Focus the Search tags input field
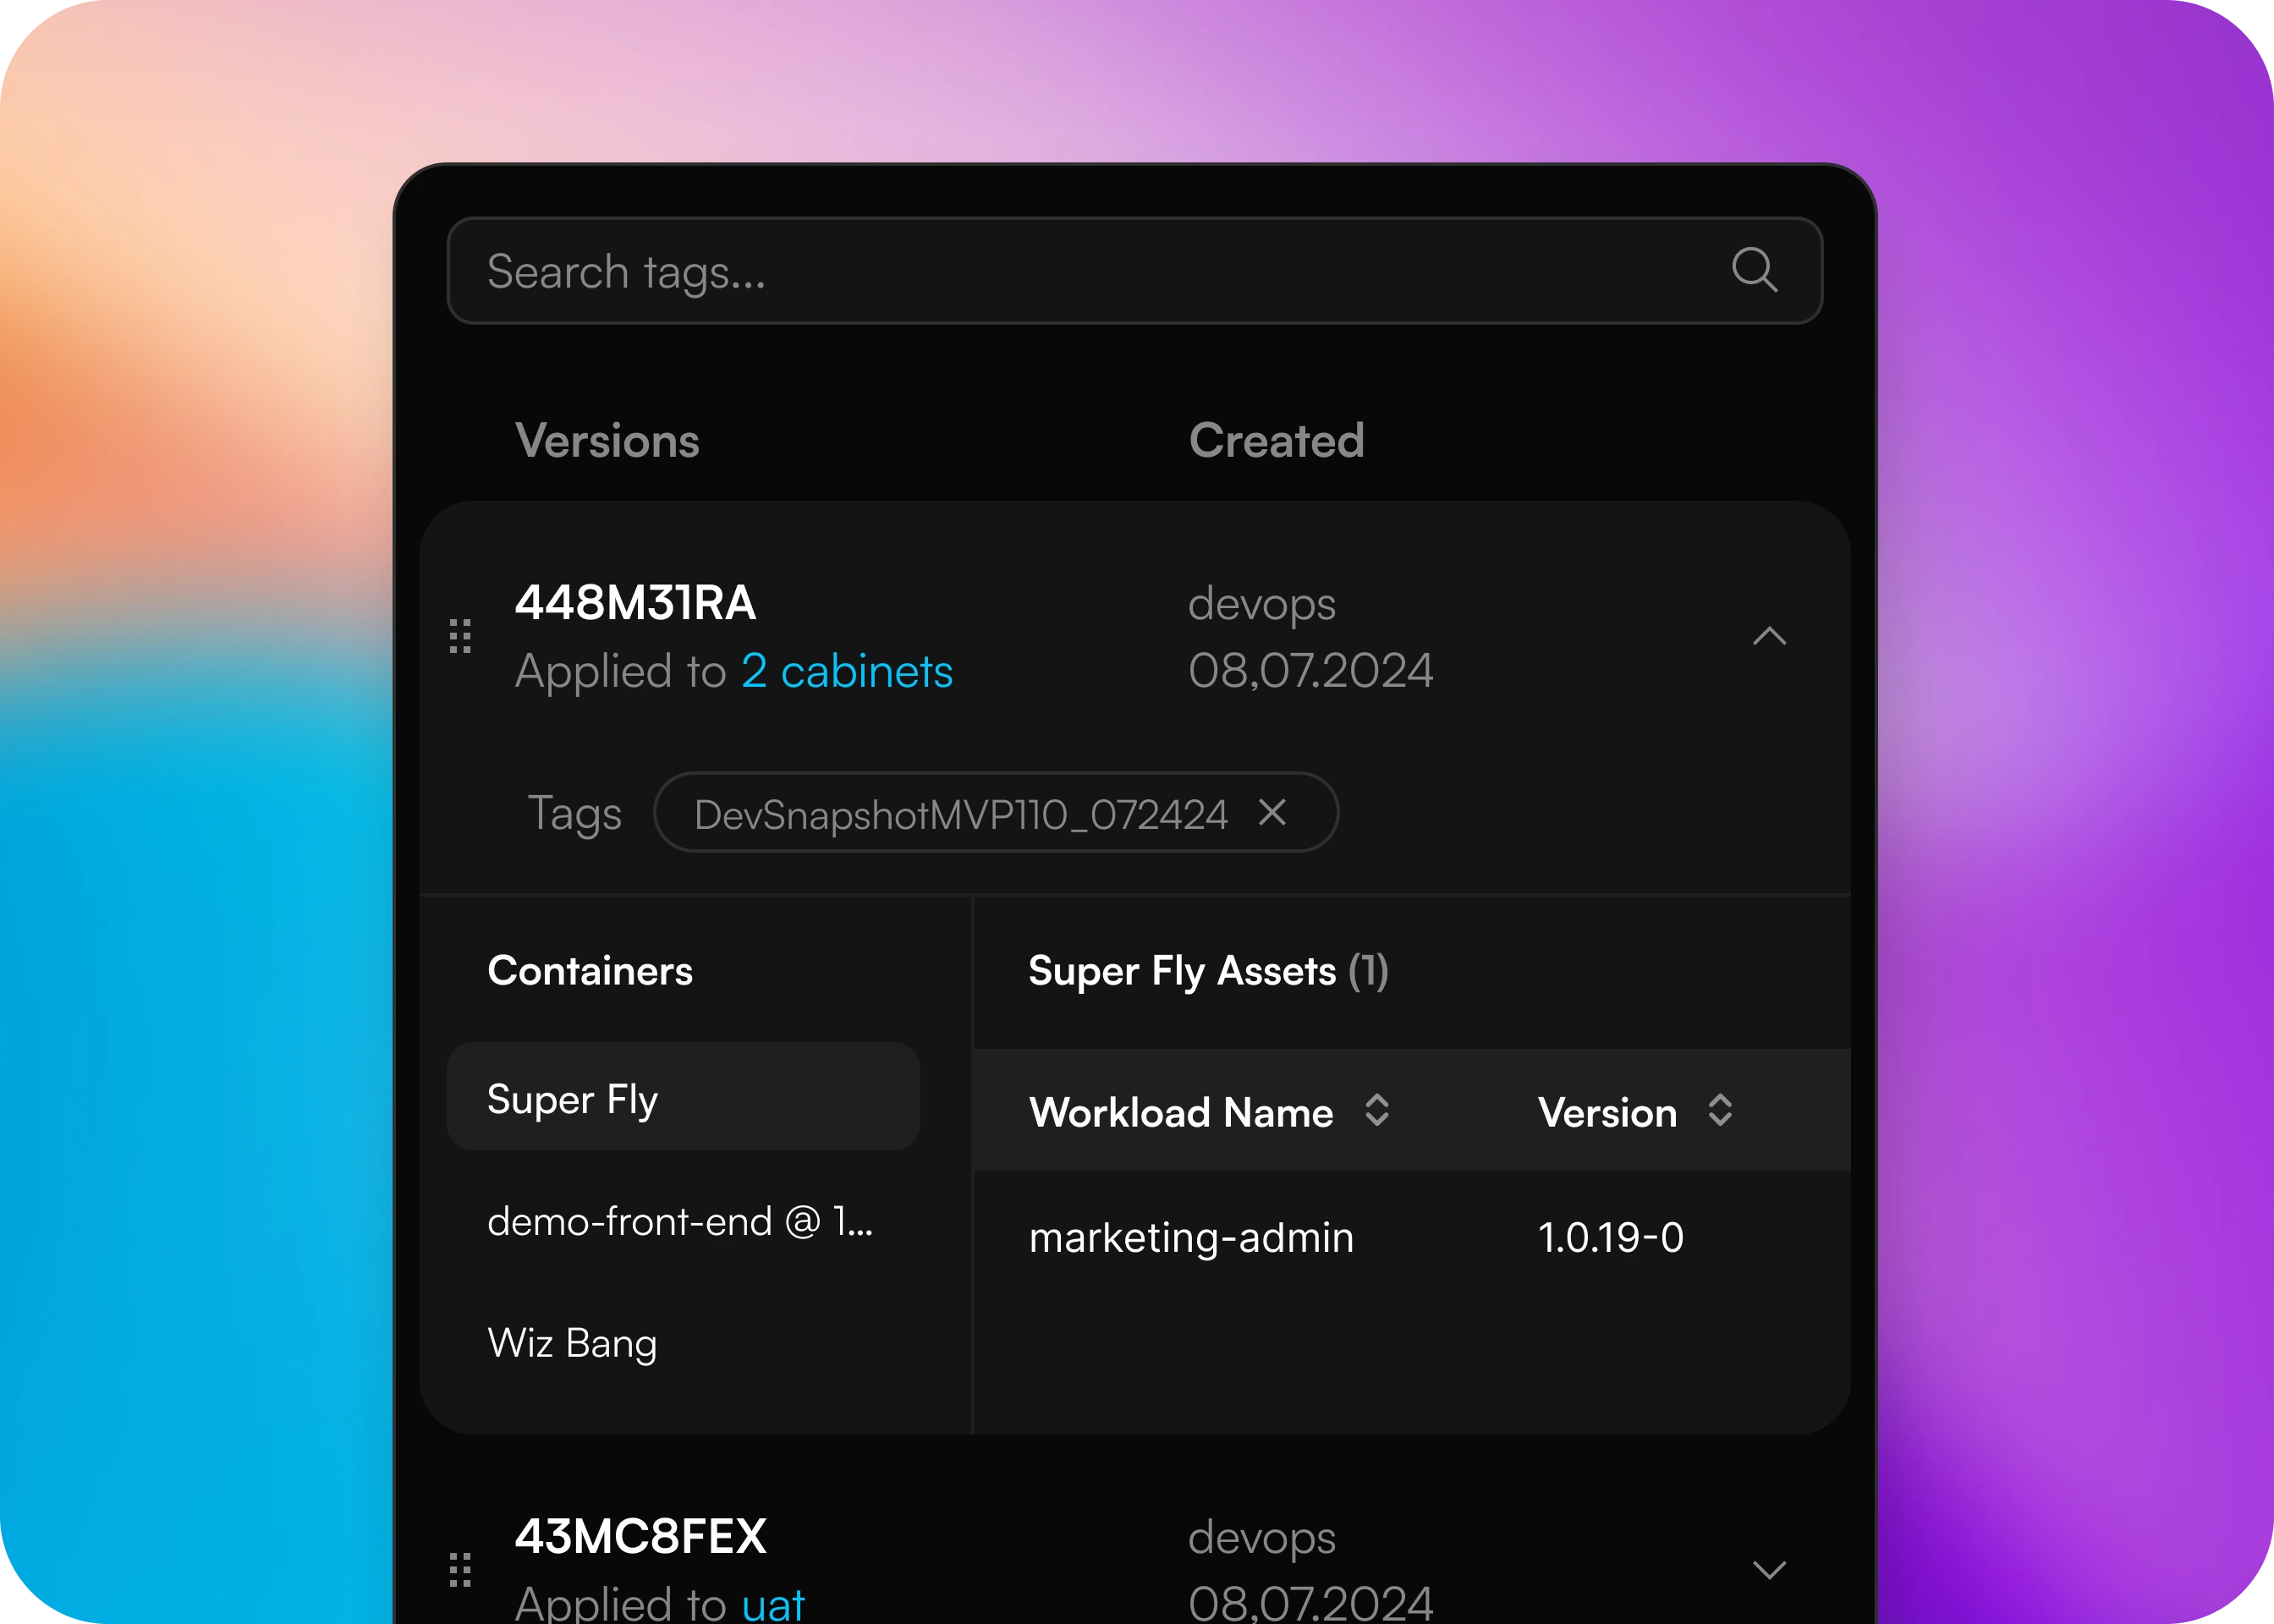Screen dimensions: 2274x1624 [1134, 270]
